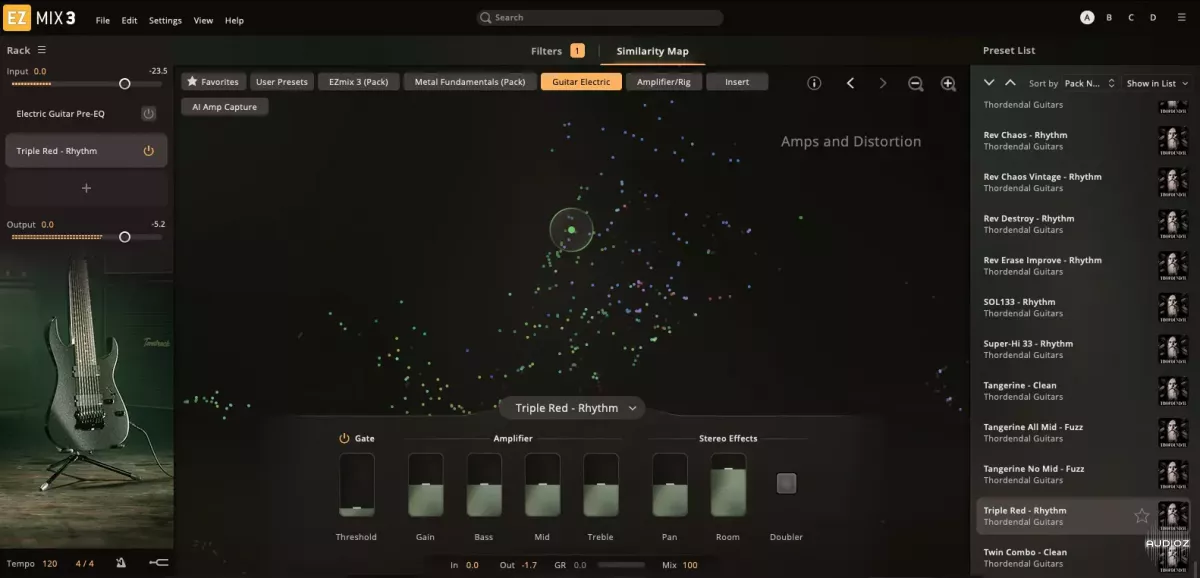Click the Amplifier/Rig filter
Screen dimensions: 1200x578
pos(664,82)
